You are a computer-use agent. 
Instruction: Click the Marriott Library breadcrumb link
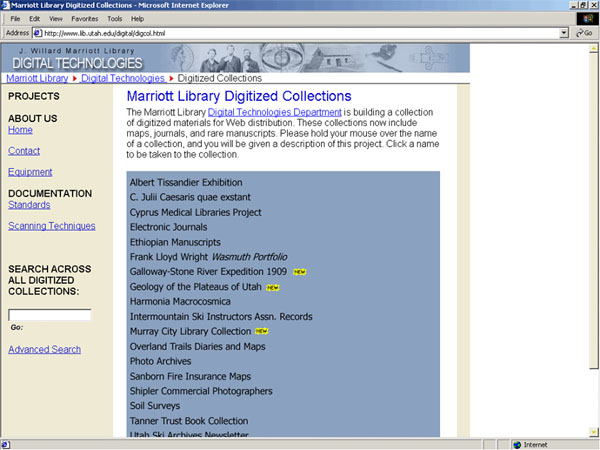tap(37, 78)
